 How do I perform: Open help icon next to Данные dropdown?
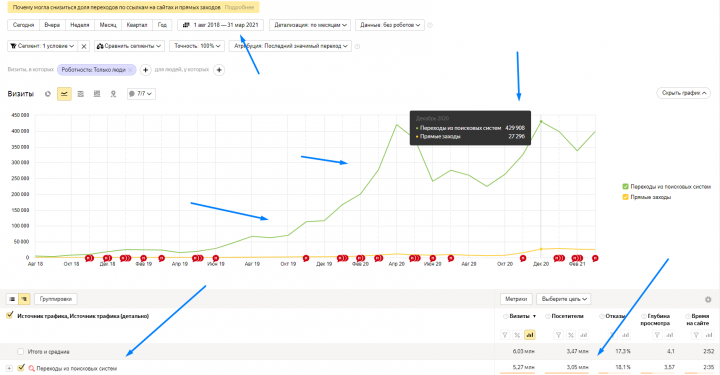pyautogui.click(x=430, y=25)
